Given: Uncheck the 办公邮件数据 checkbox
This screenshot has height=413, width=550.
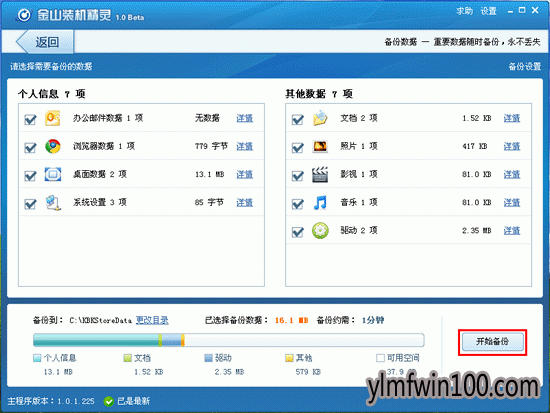Looking at the screenshot, I should click(x=31, y=119).
